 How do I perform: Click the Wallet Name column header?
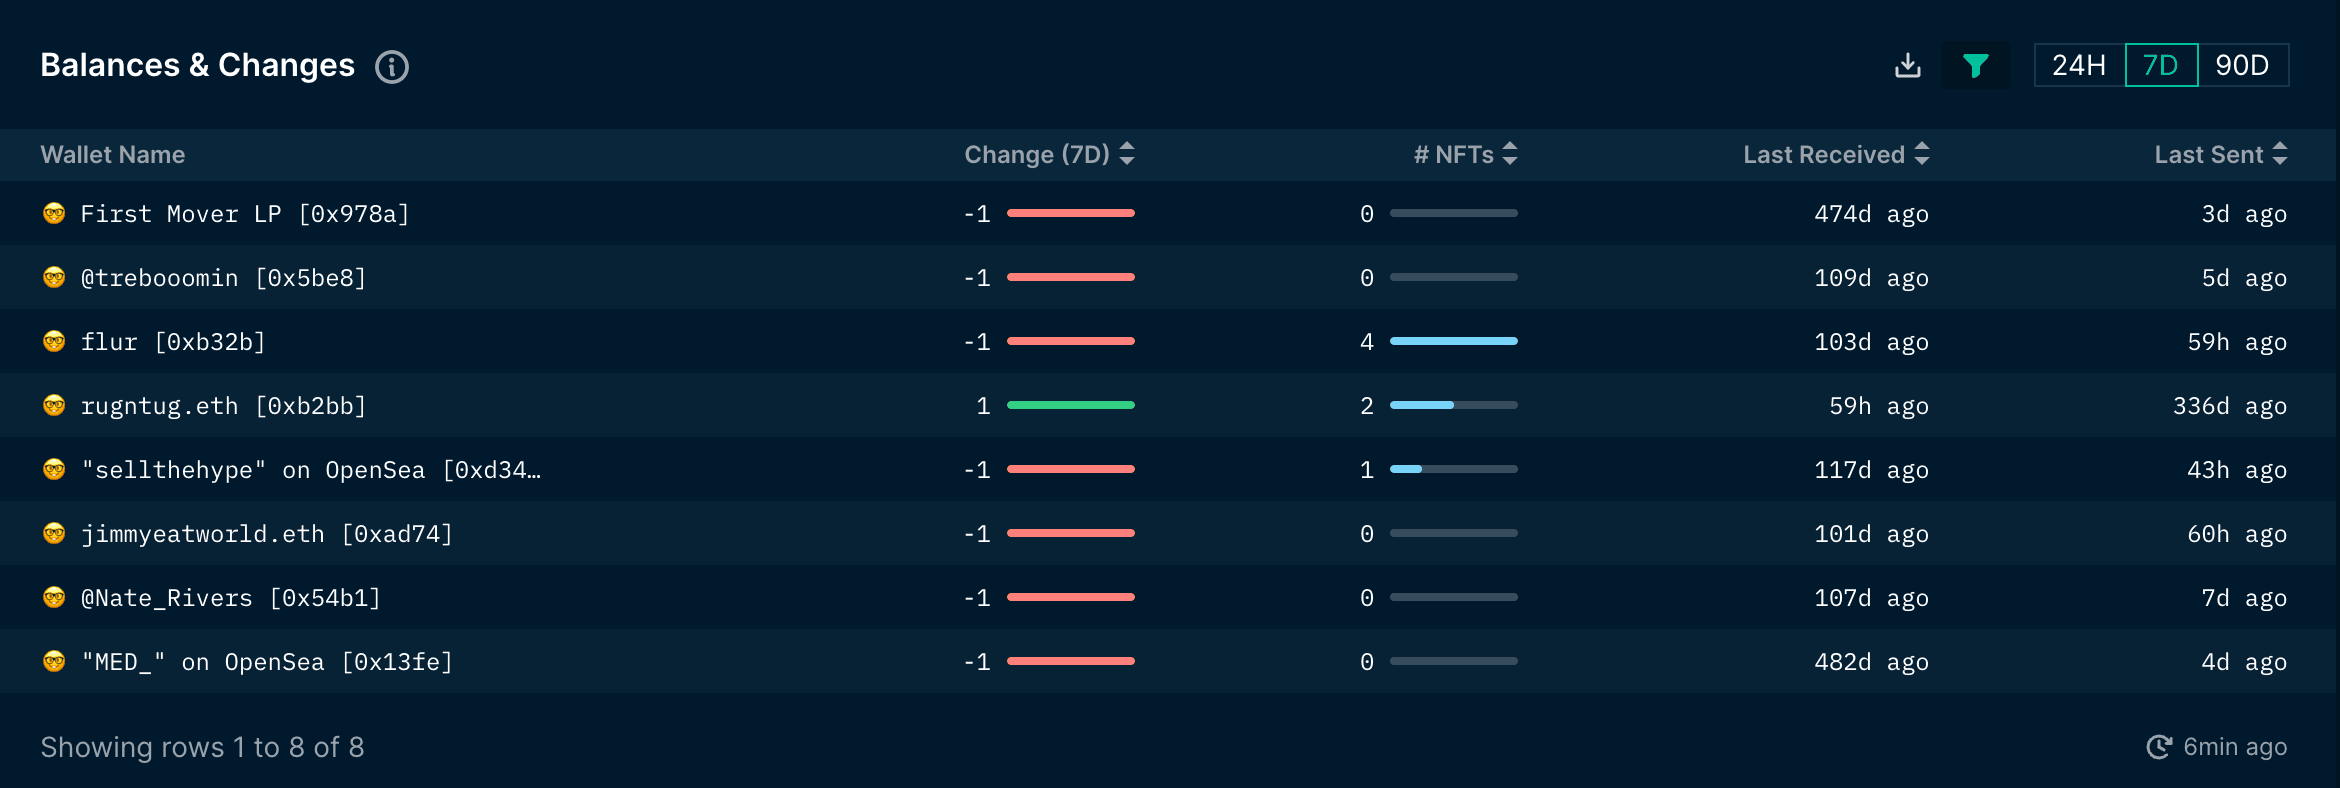tap(112, 154)
